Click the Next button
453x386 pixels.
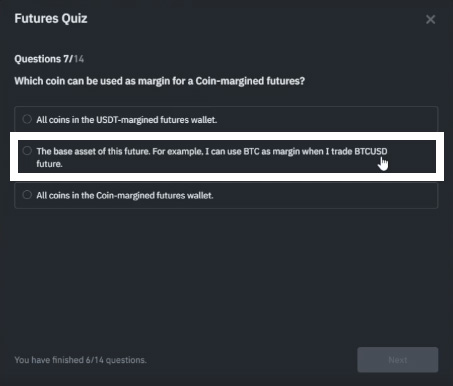(398, 360)
